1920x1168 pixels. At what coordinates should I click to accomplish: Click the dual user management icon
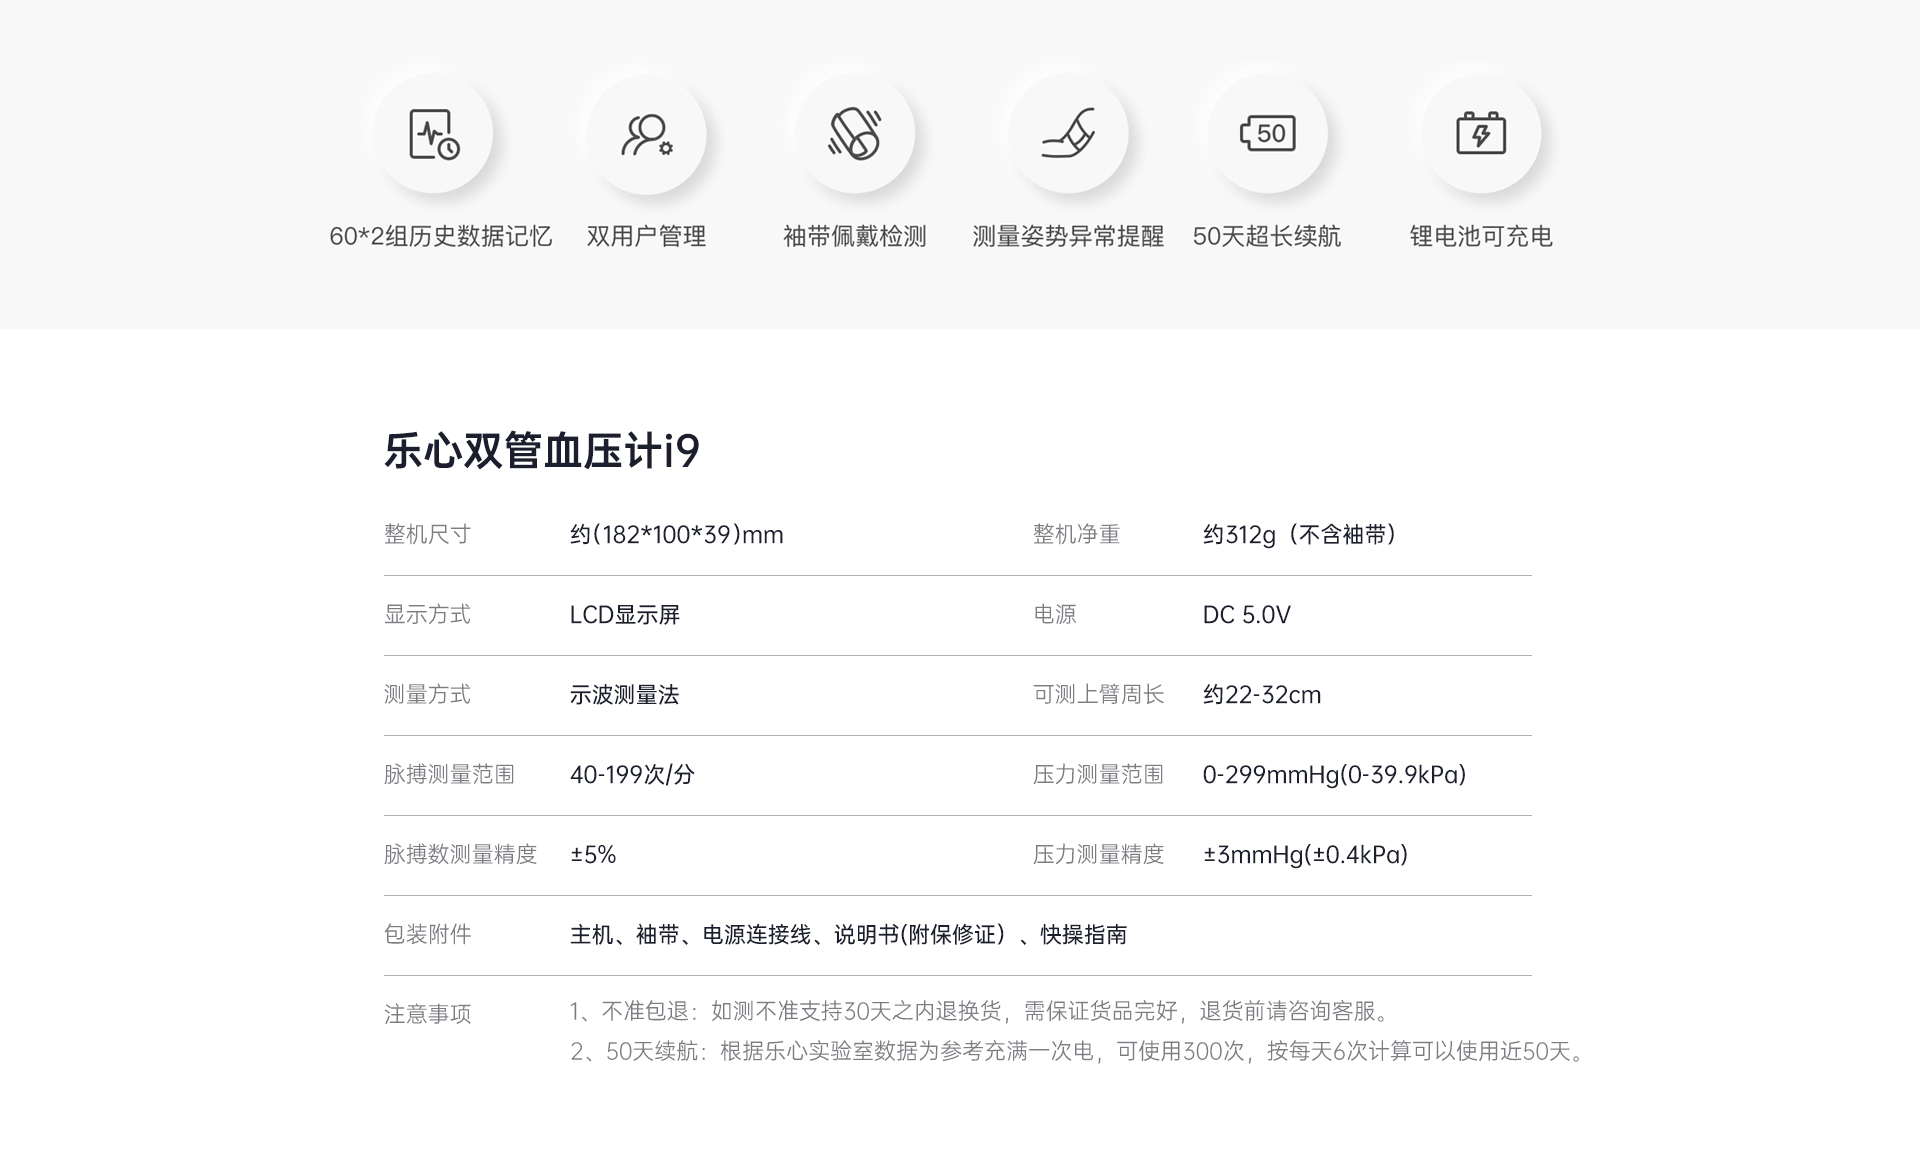[647, 134]
